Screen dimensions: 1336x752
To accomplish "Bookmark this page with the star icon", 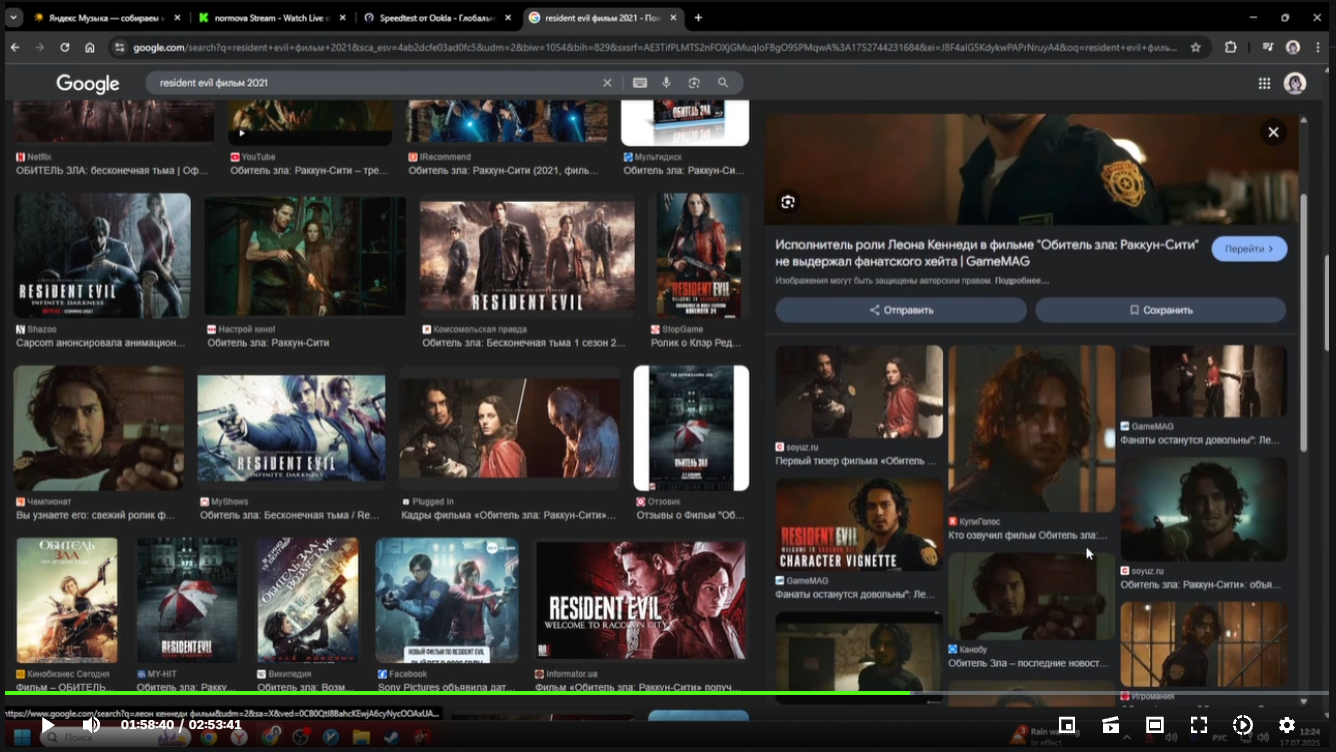I will pos(1196,47).
